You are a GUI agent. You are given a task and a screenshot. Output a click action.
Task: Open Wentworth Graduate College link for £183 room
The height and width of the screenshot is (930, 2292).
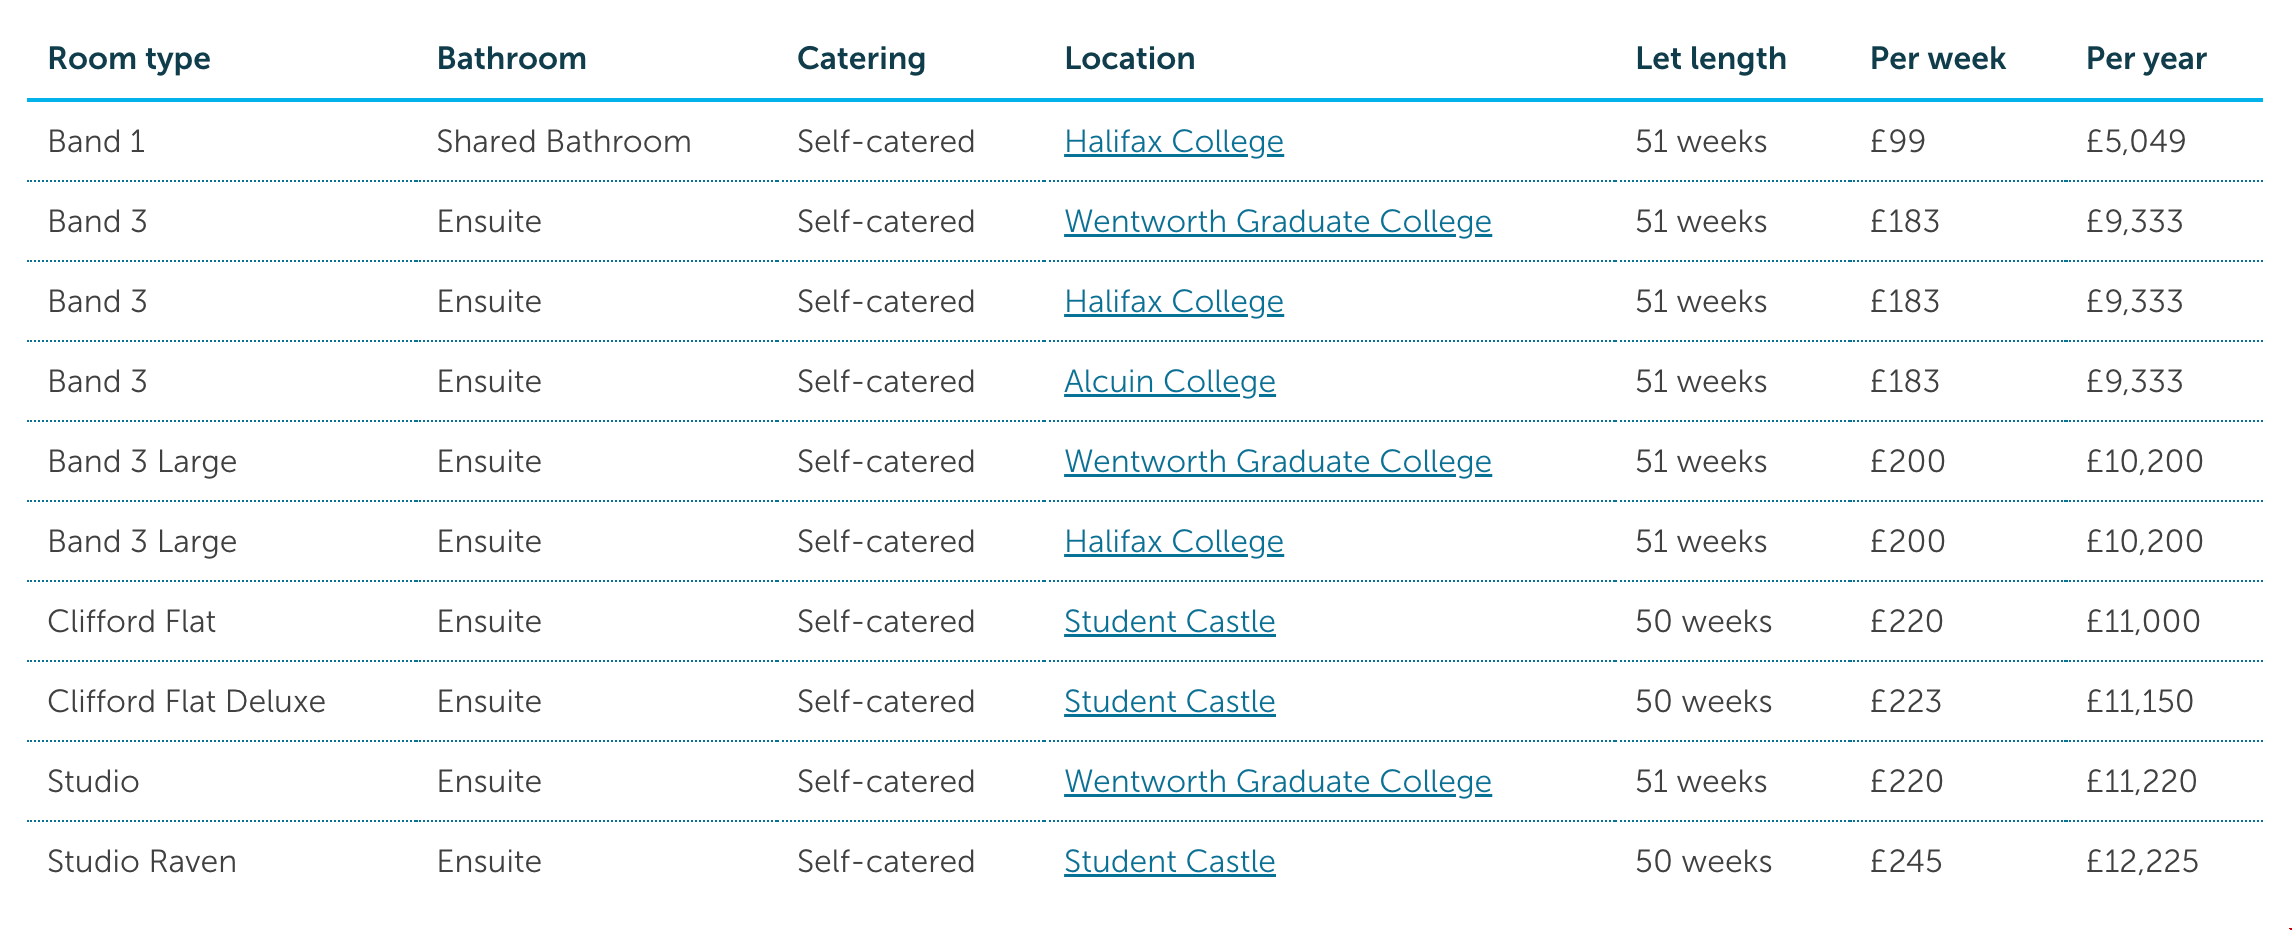pos(1277,221)
